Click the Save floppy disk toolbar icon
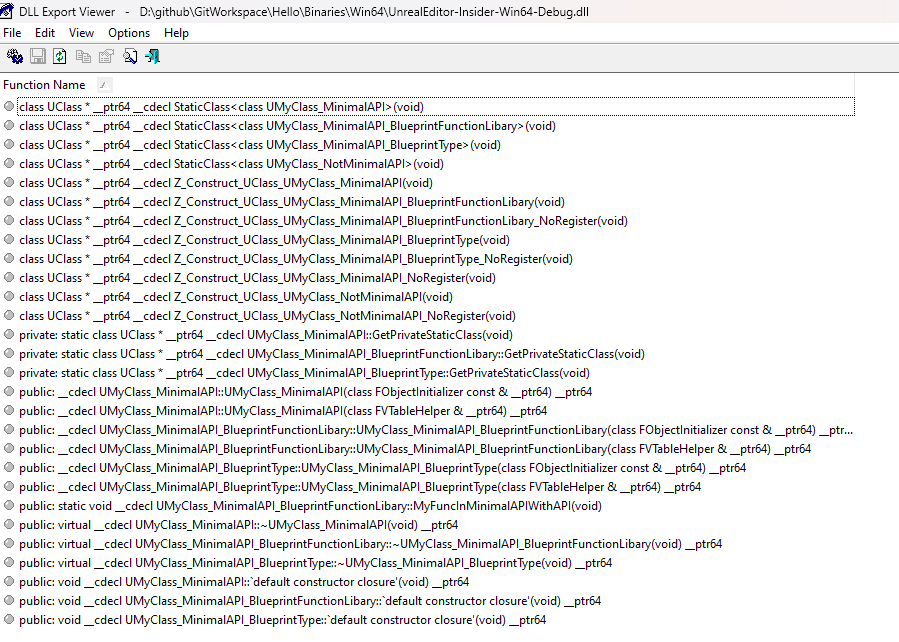The image size is (899, 642). point(38,57)
